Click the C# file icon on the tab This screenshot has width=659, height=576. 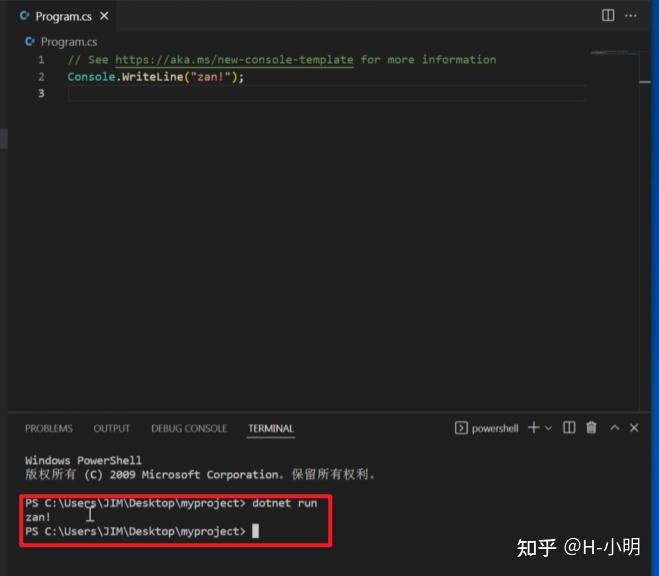(x=25, y=16)
